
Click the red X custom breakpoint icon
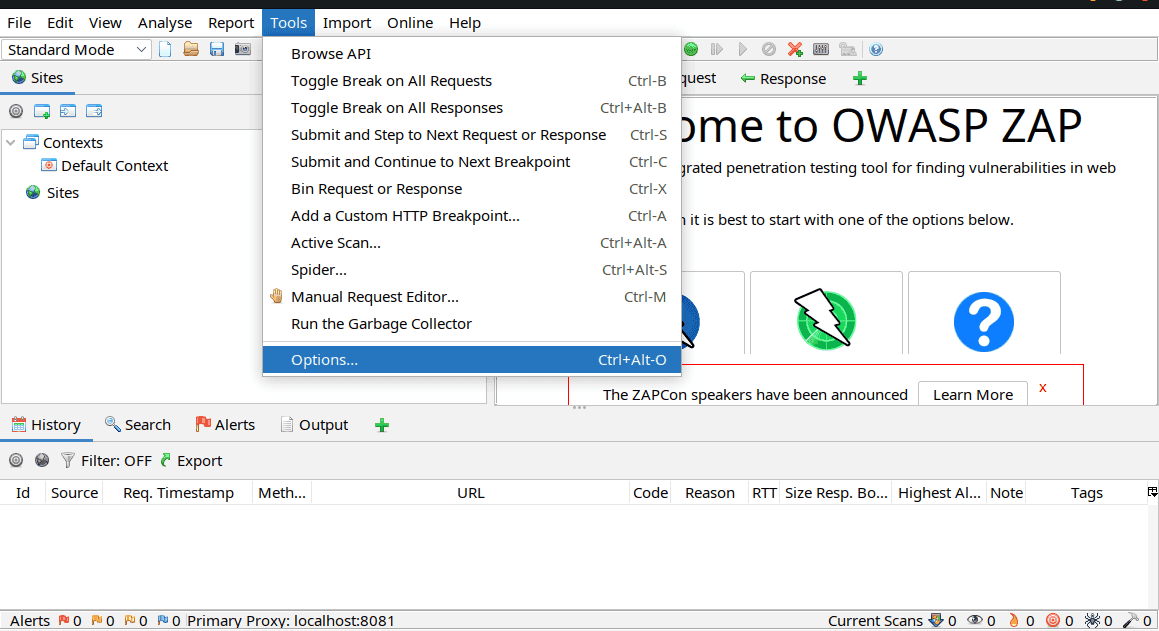tap(795, 49)
